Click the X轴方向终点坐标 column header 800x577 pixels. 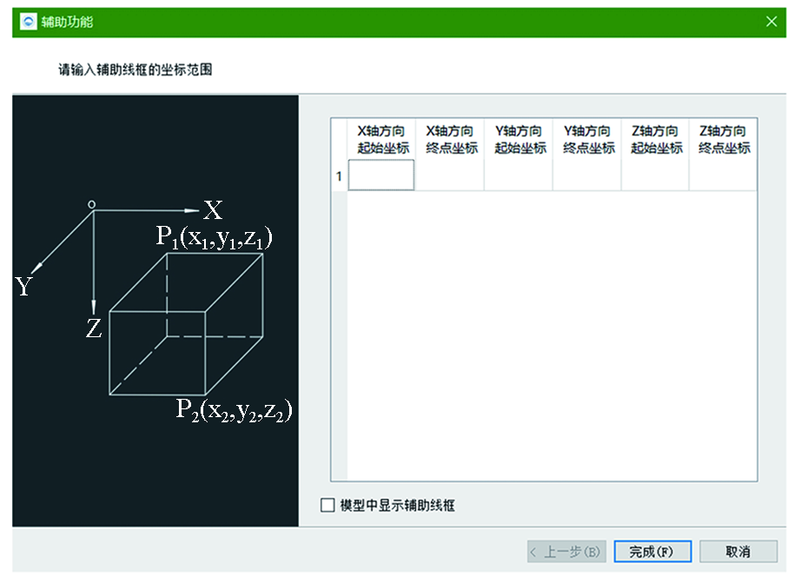(x=451, y=139)
